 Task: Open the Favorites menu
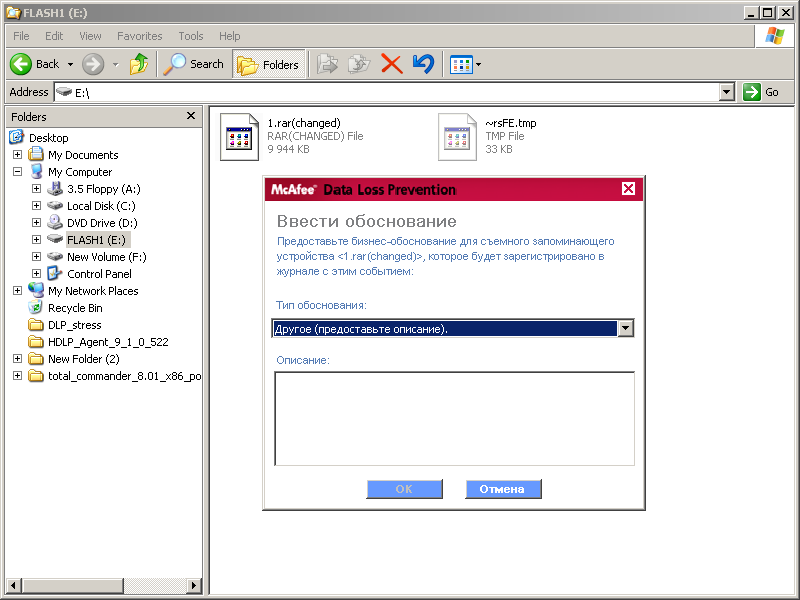pos(139,36)
